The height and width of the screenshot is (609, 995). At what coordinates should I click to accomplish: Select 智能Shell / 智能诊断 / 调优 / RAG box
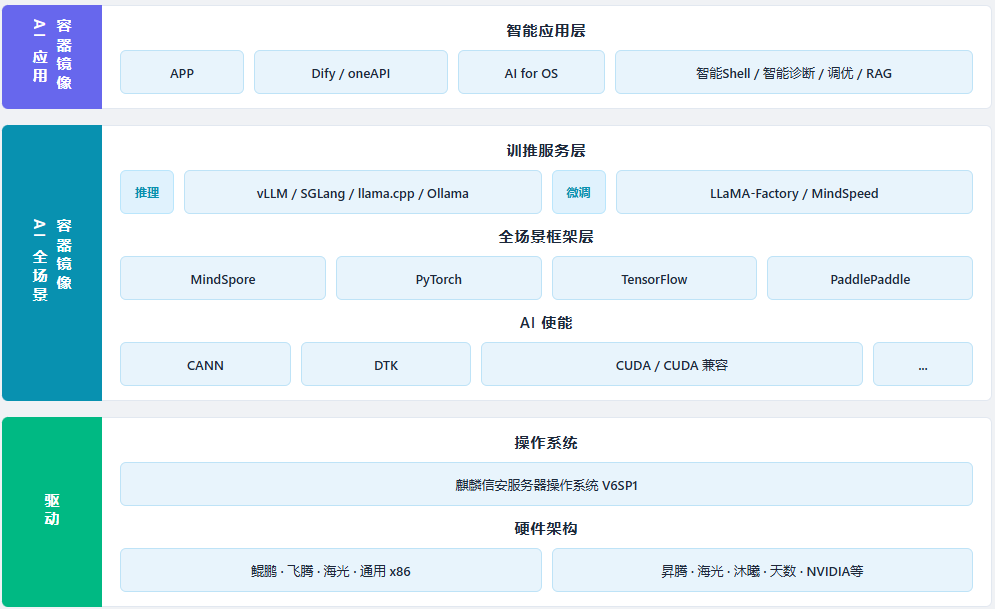(794, 72)
